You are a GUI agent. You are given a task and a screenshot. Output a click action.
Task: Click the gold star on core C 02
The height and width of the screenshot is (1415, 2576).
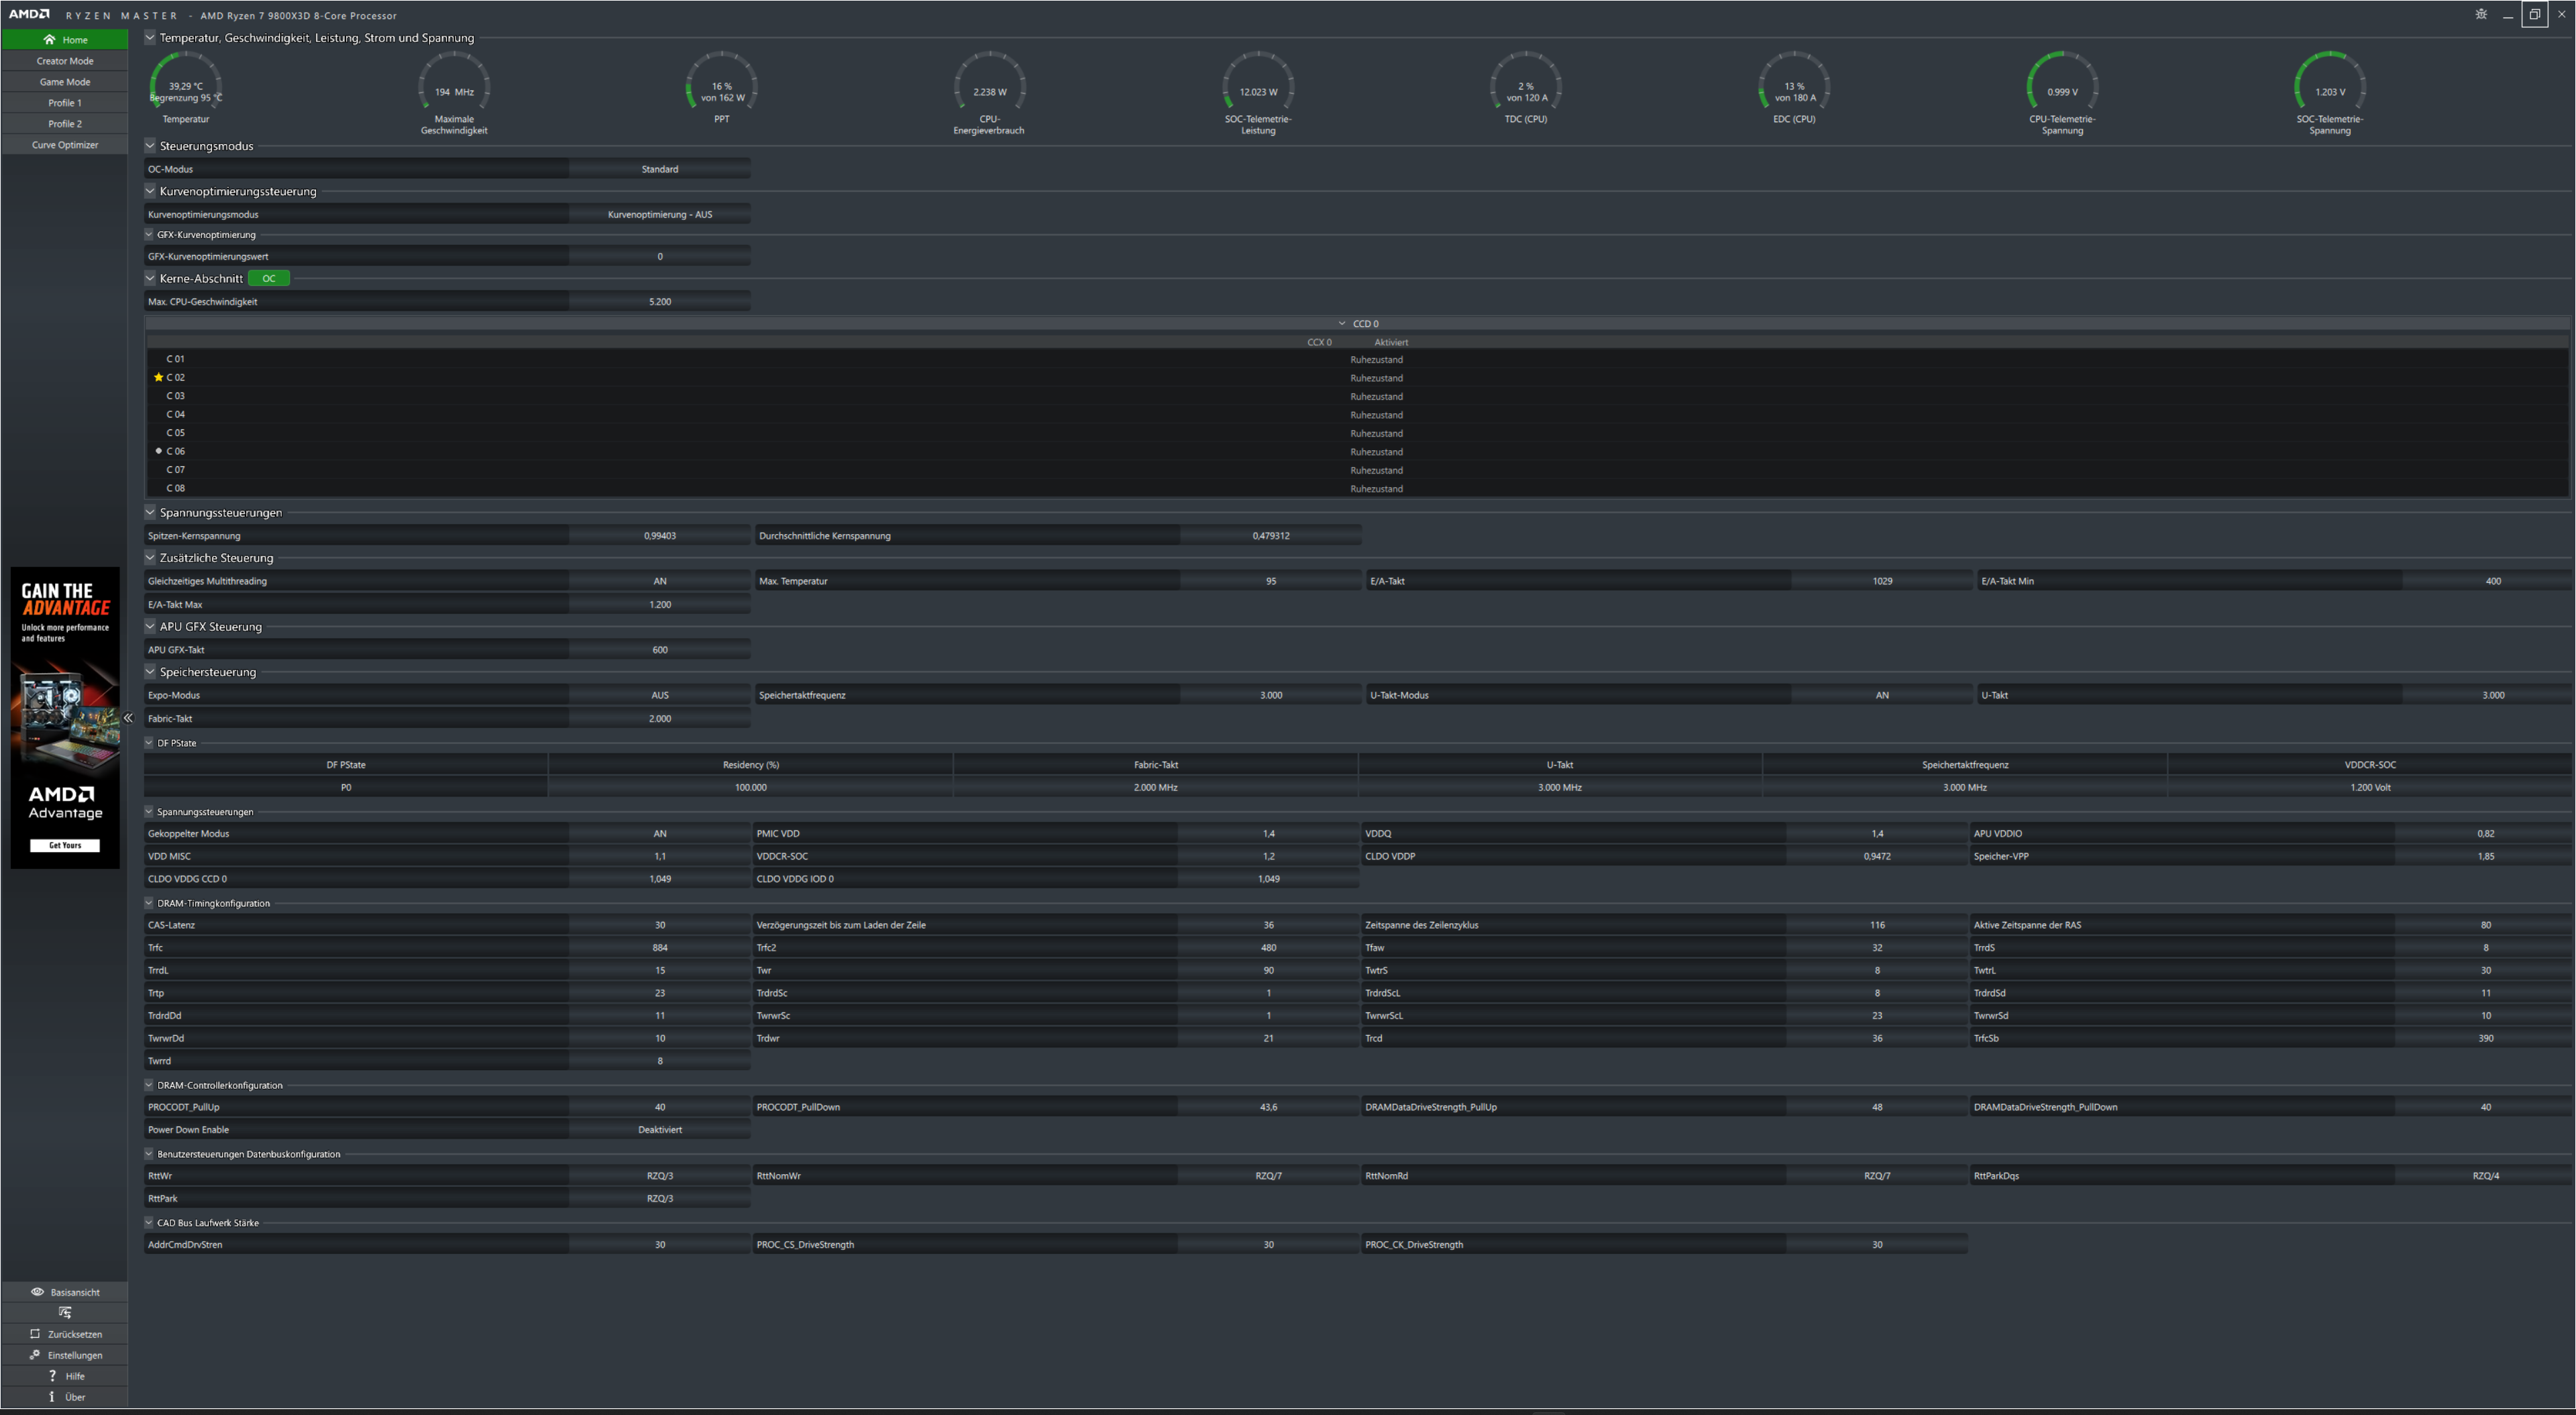click(158, 377)
